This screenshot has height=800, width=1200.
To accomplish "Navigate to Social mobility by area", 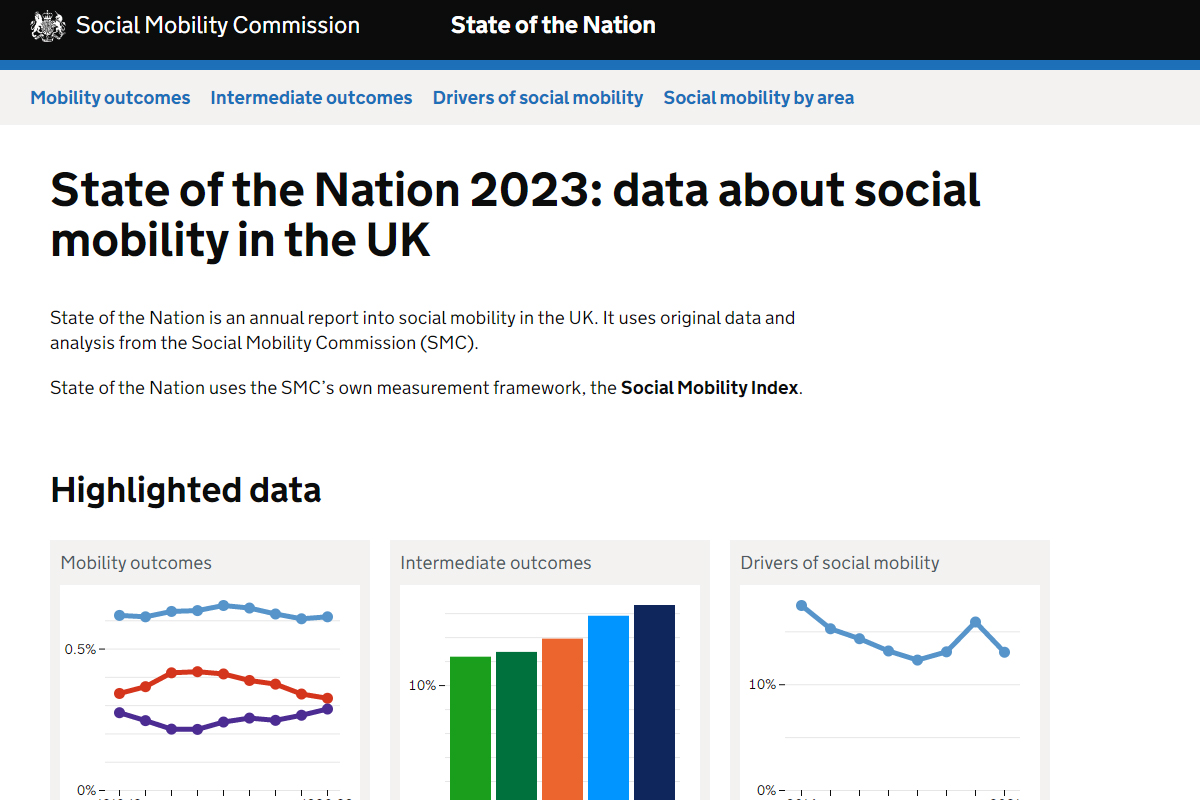I will [758, 98].
